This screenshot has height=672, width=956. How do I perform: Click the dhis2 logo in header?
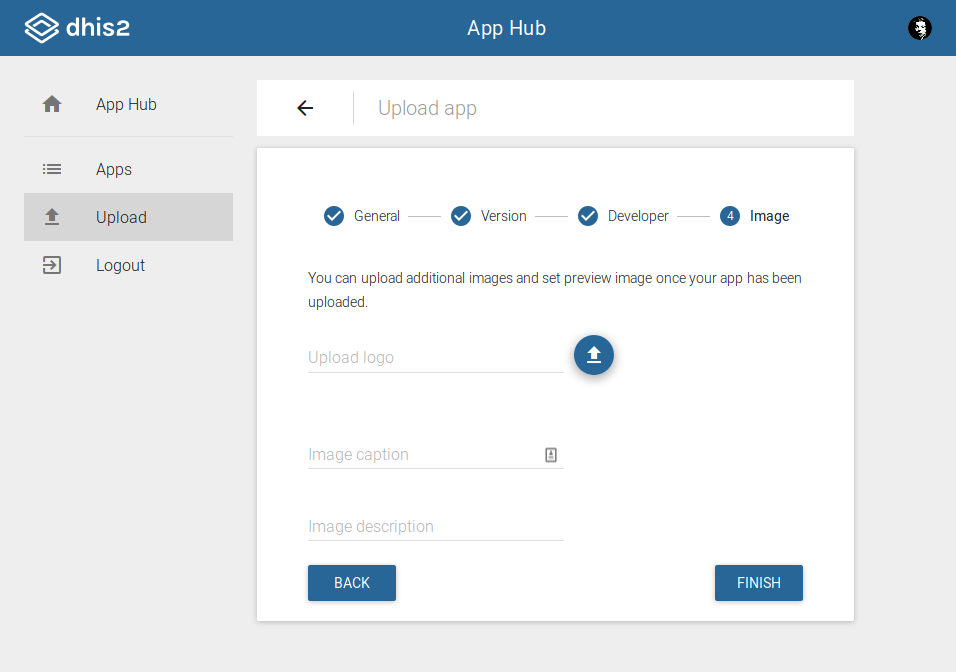77,28
